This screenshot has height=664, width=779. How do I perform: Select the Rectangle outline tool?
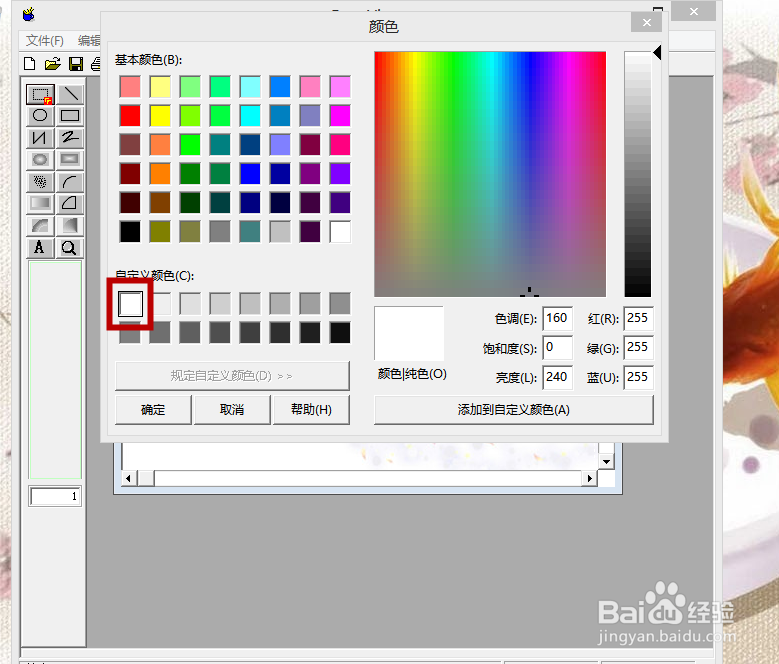point(70,116)
